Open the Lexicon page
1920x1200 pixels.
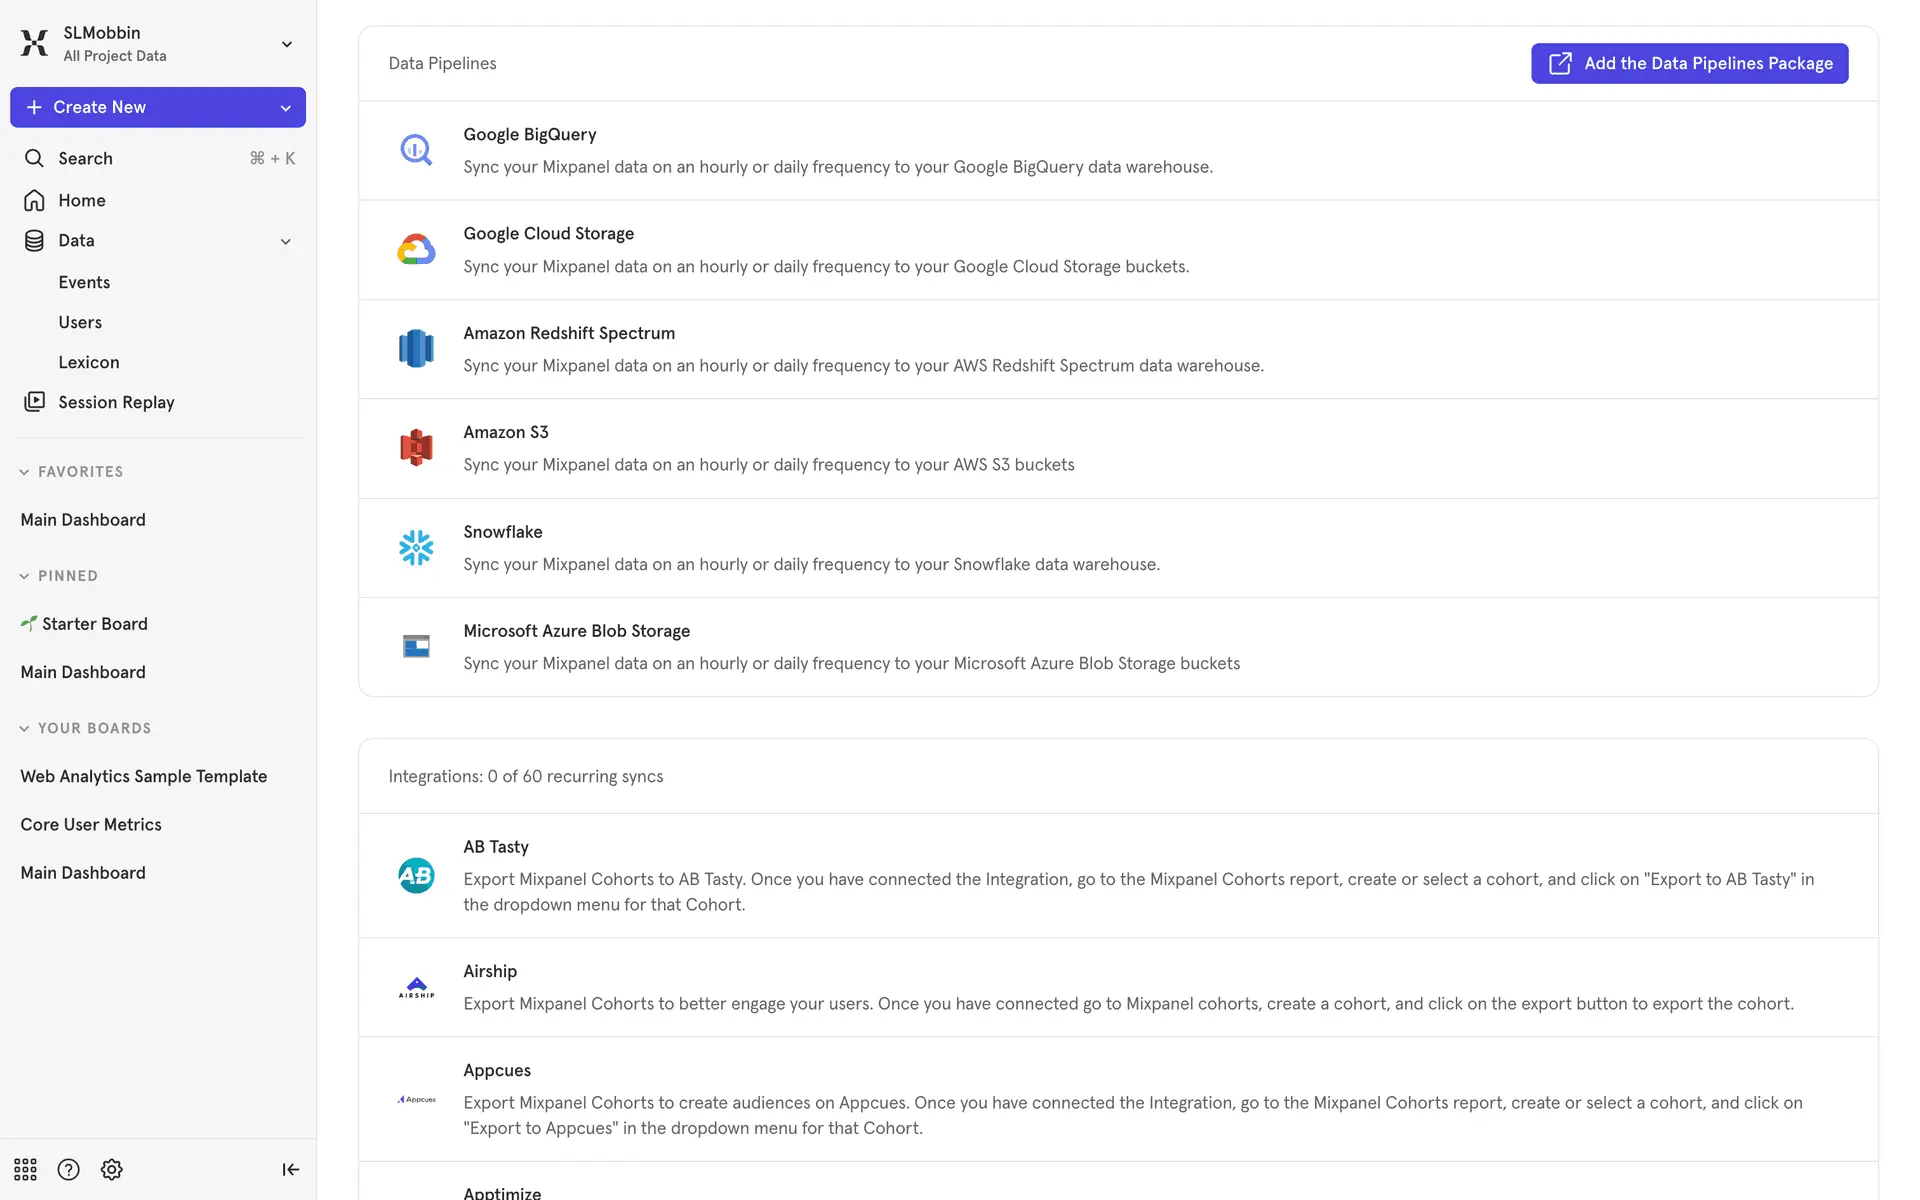[x=89, y=362]
